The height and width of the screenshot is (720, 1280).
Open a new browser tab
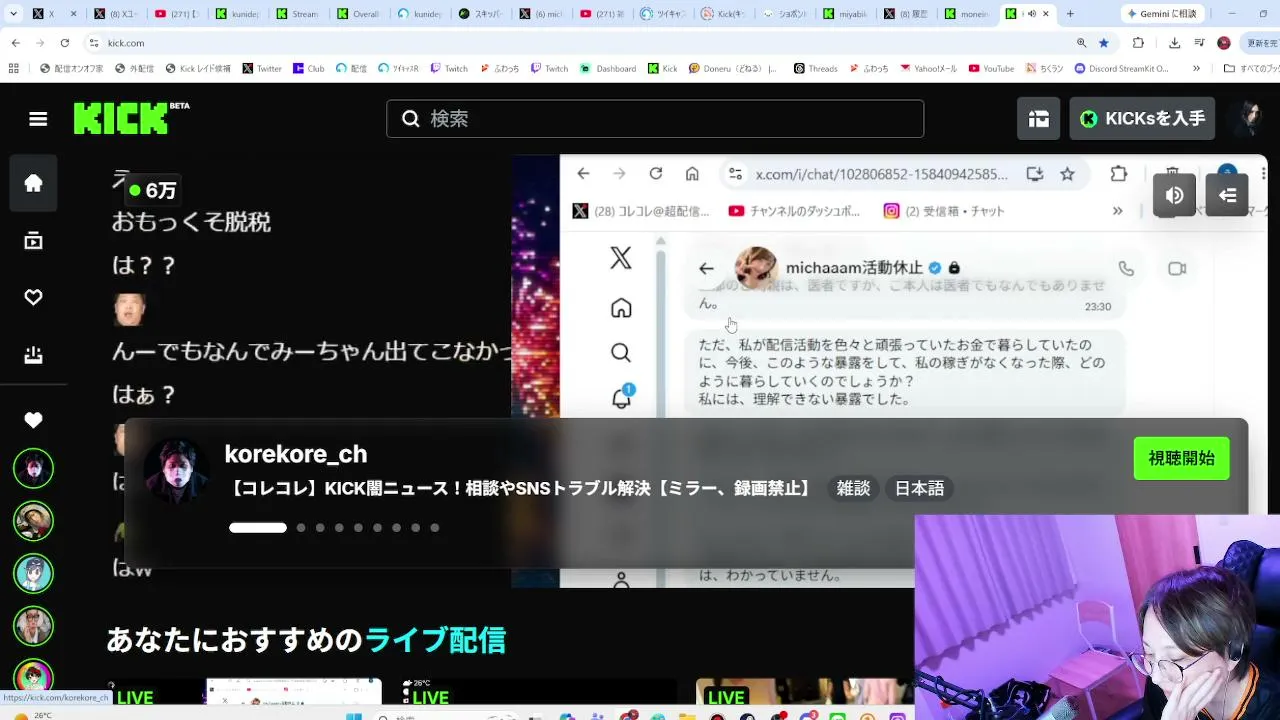point(1070,14)
